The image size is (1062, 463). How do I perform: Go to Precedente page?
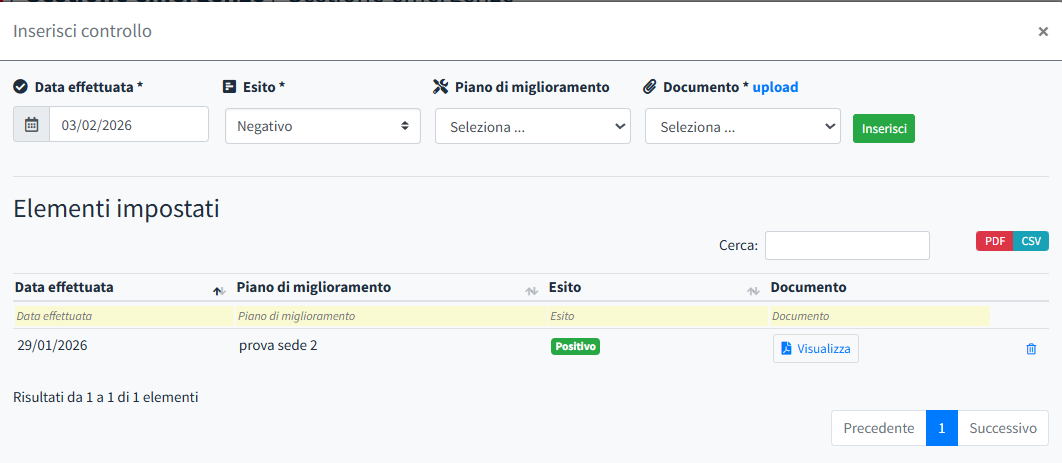pos(878,428)
